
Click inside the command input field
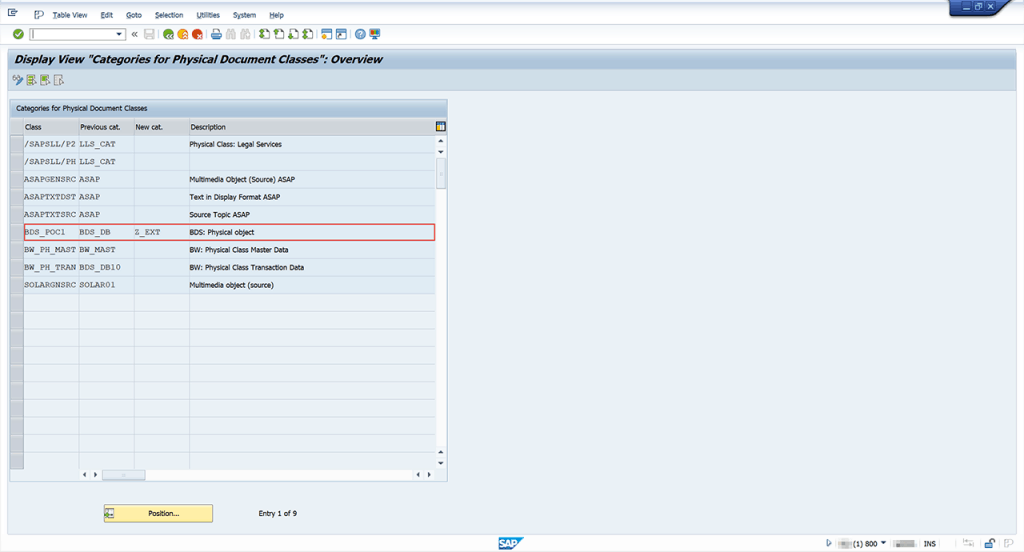(x=72, y=34)
